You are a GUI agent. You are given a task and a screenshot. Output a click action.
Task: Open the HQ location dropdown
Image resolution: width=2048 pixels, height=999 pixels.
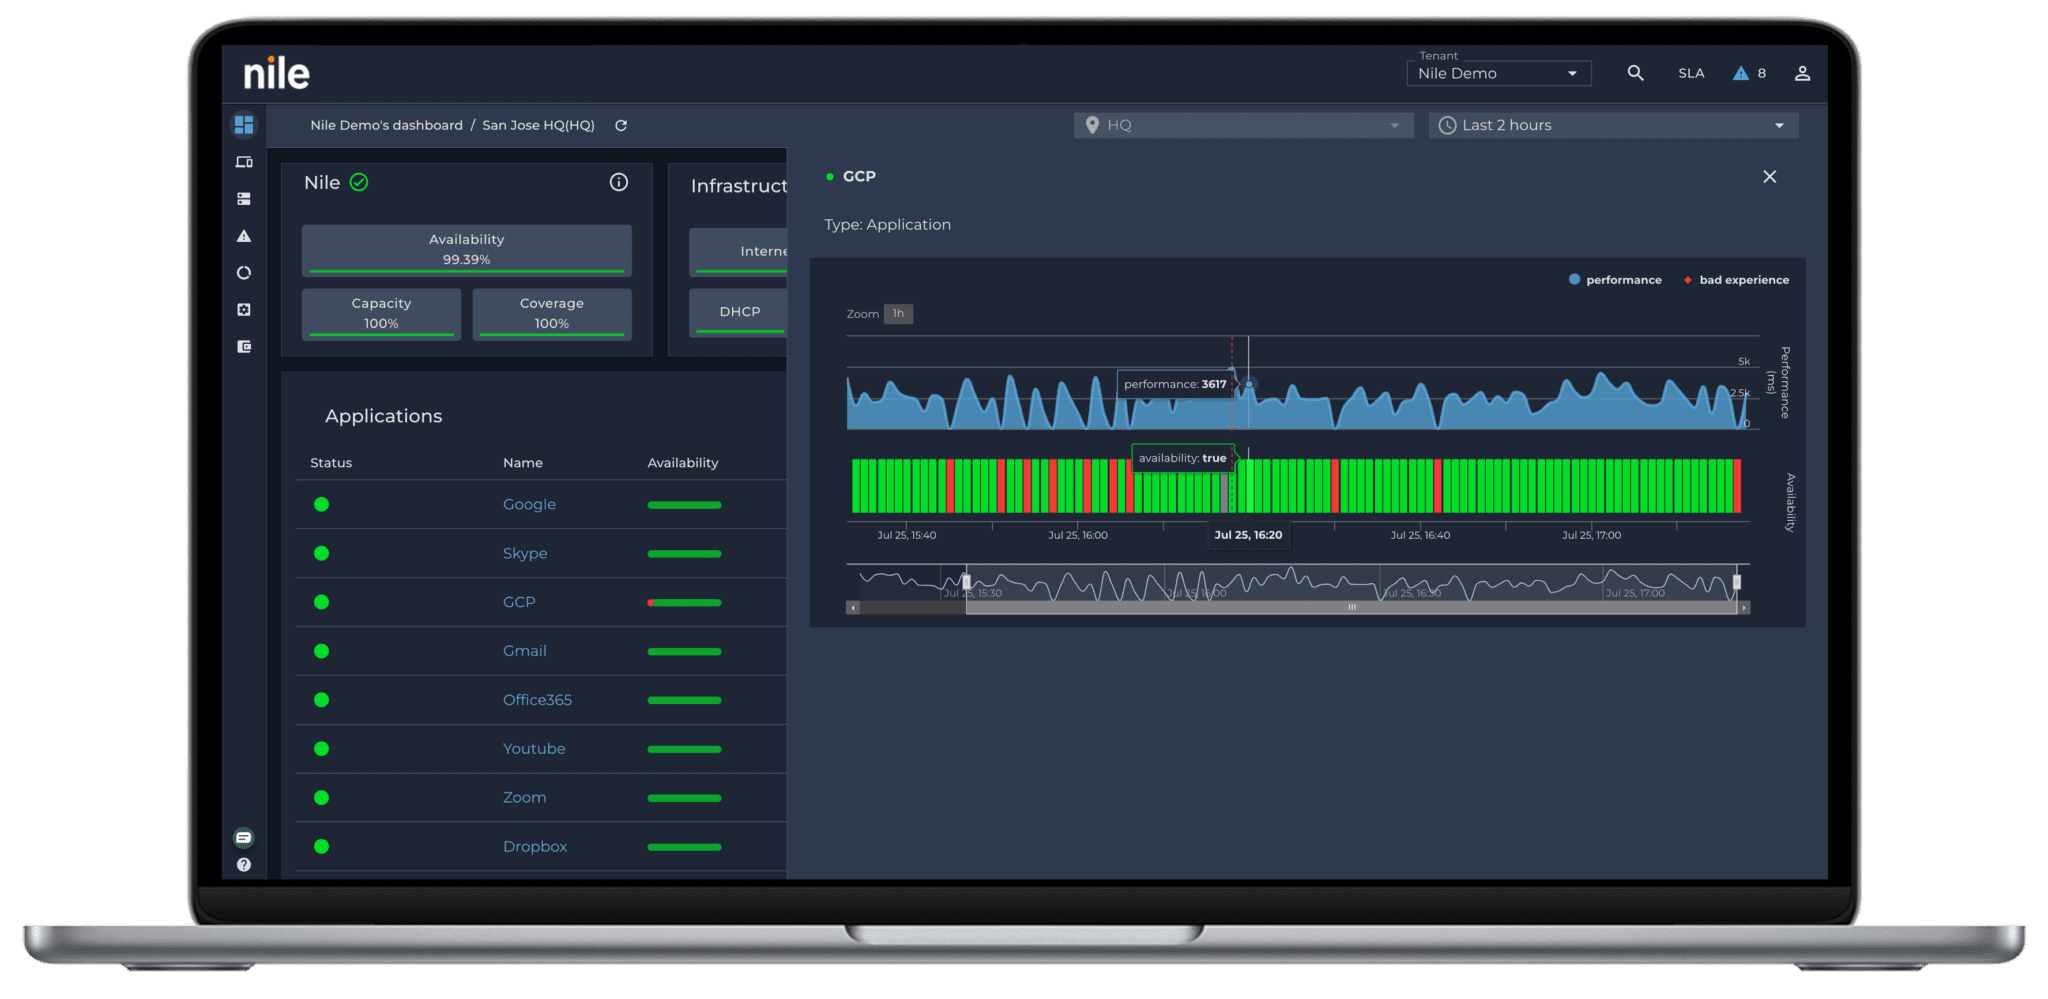tap(1243, 125)
